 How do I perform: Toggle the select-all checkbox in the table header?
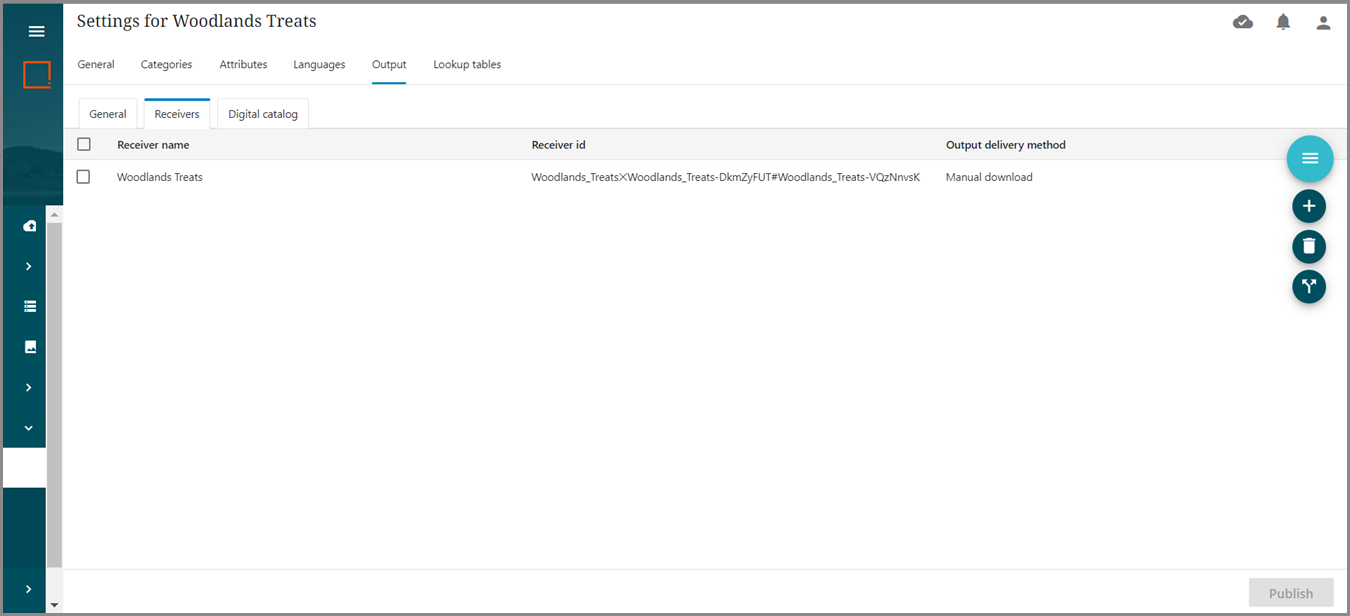[84, 144]
